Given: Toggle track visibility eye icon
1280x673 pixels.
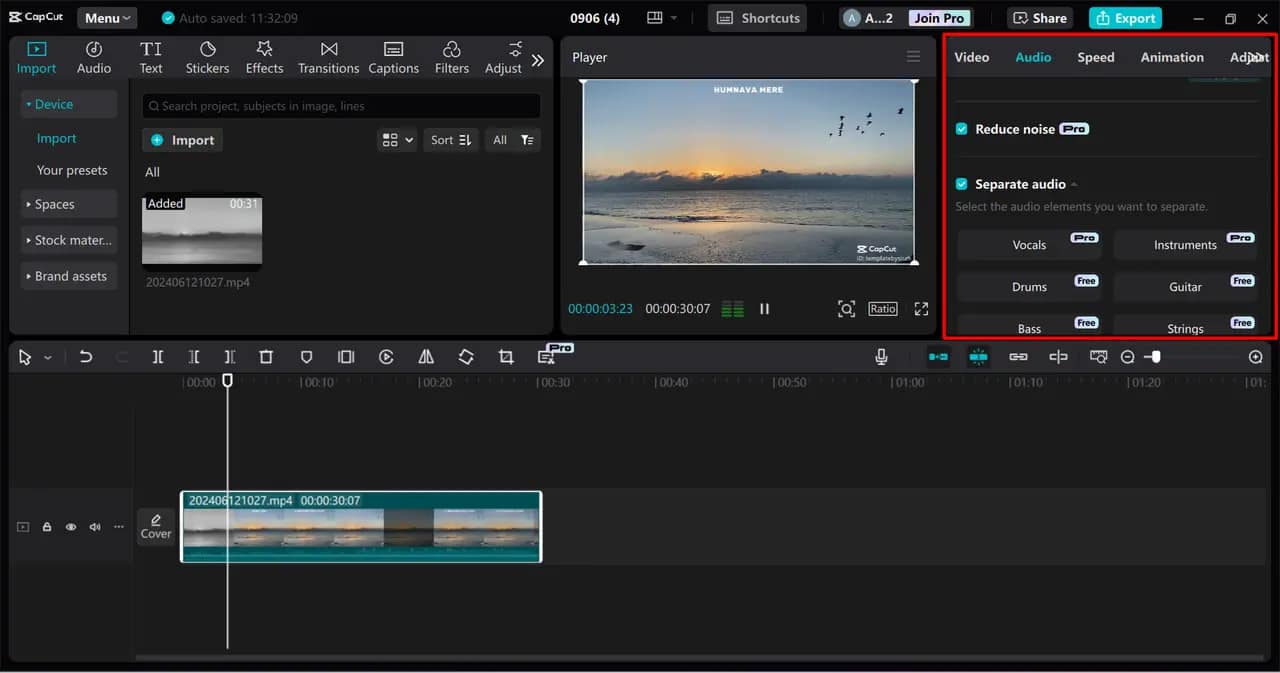Looking at the screenshot, I should (x=71, y=527).
